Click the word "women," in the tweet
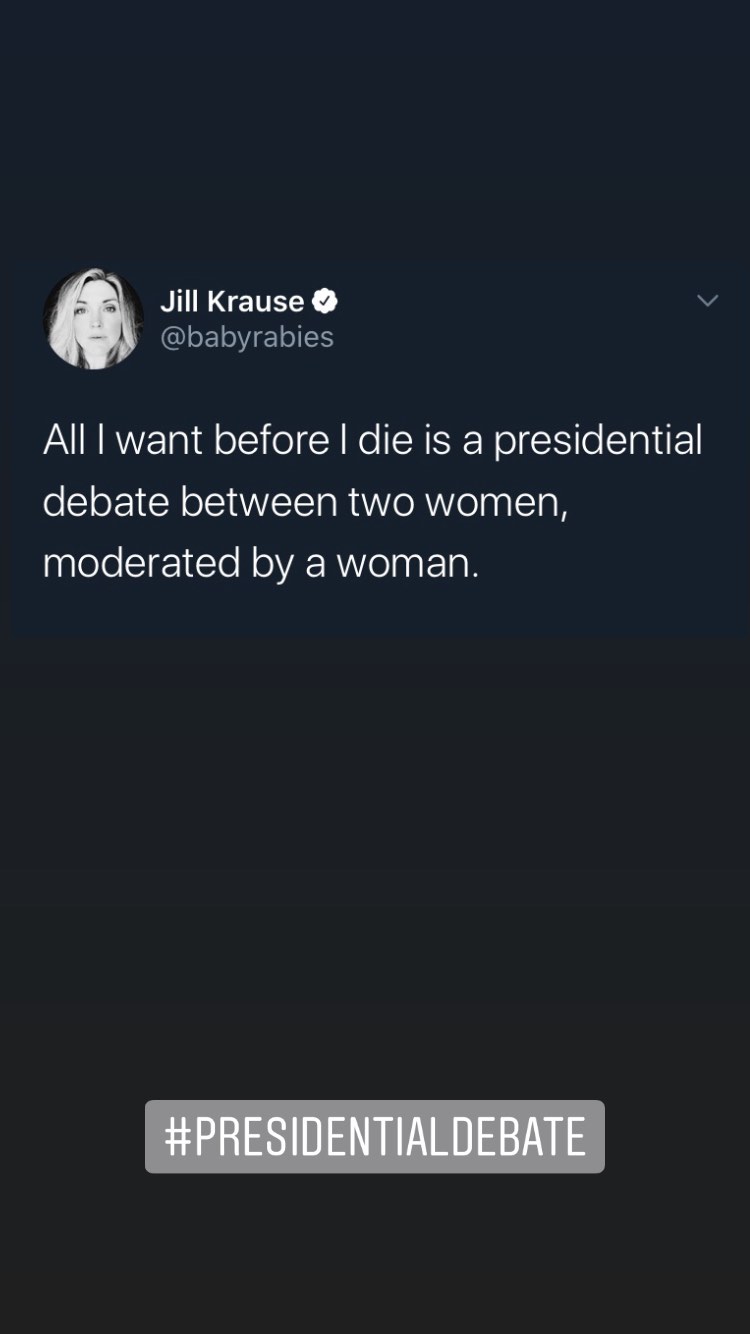This screenshot has width=750, height=1334. pyautogui.click(x=496, y=501)
